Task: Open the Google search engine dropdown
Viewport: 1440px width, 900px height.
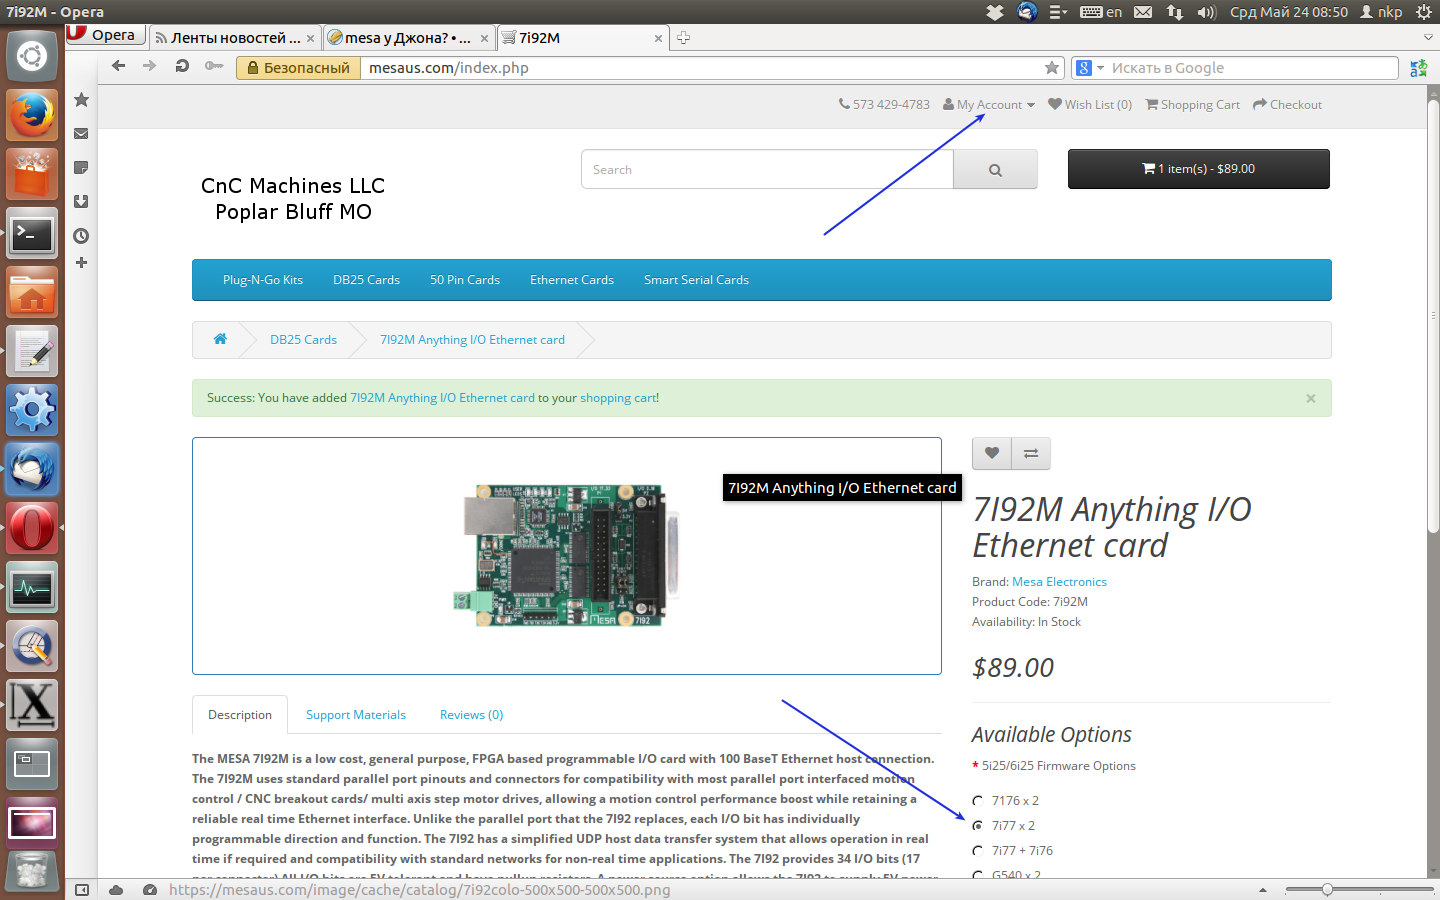Action: (1089, 68)
